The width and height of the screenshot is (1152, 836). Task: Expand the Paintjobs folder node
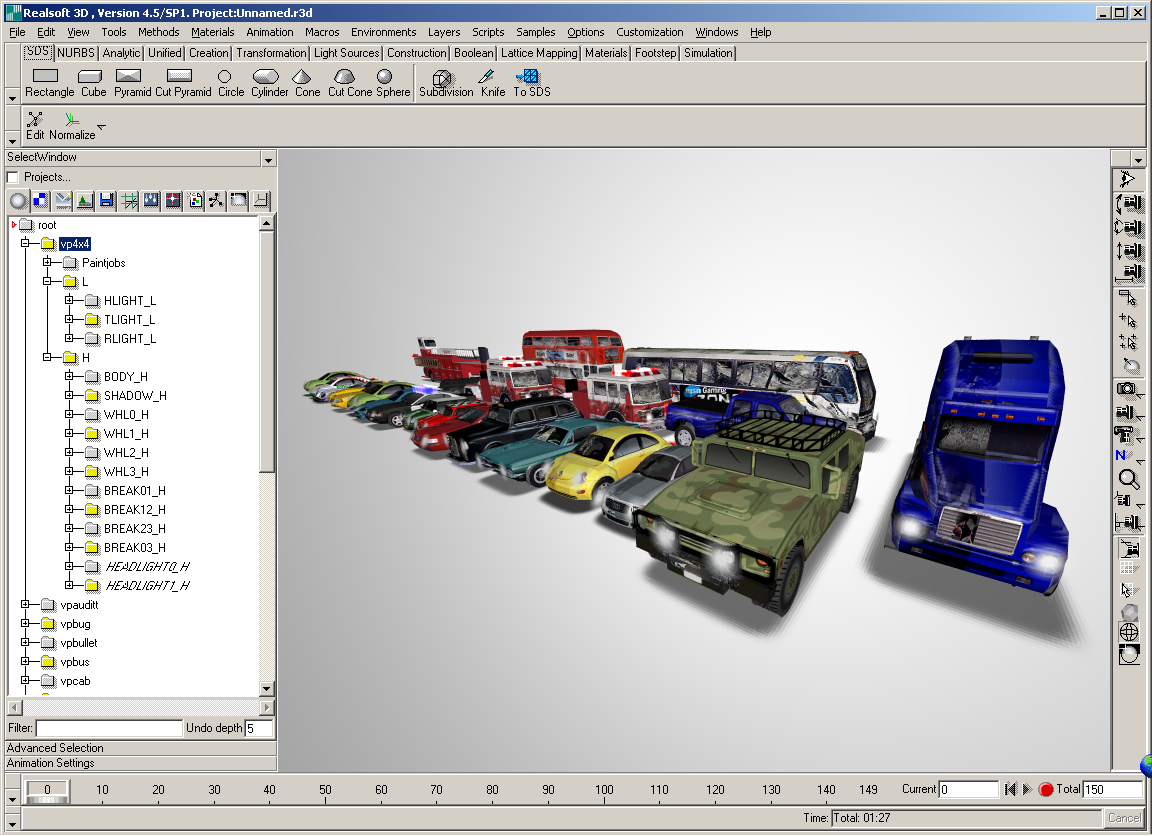tap(48, 263)
